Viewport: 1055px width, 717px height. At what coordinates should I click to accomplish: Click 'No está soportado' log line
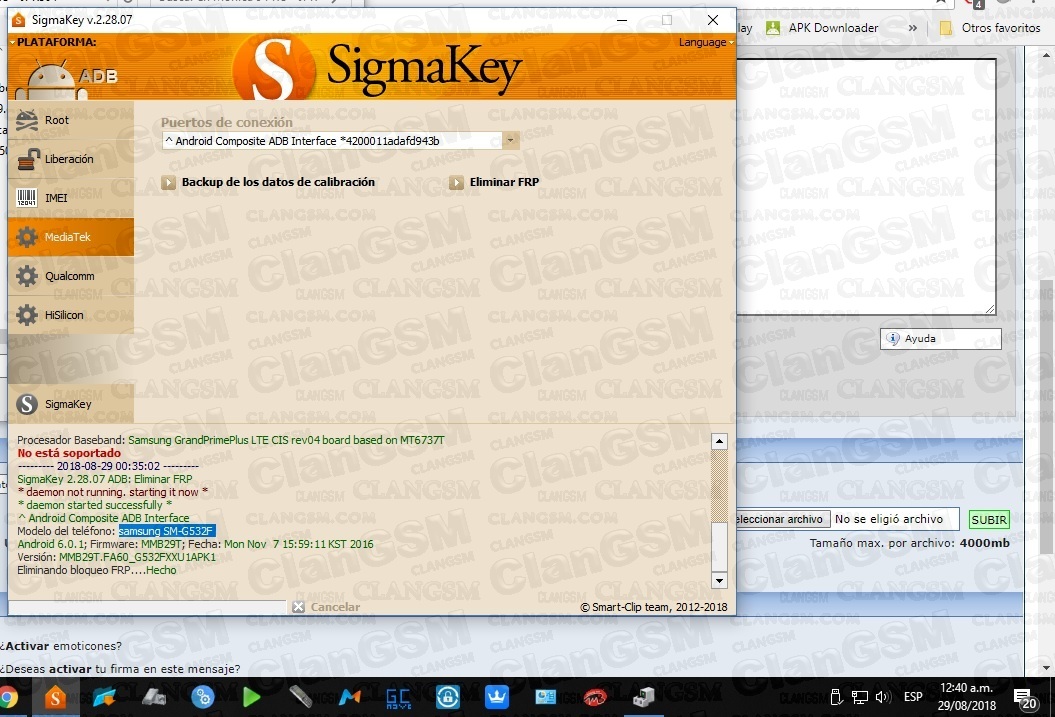(x=69, y=453)
